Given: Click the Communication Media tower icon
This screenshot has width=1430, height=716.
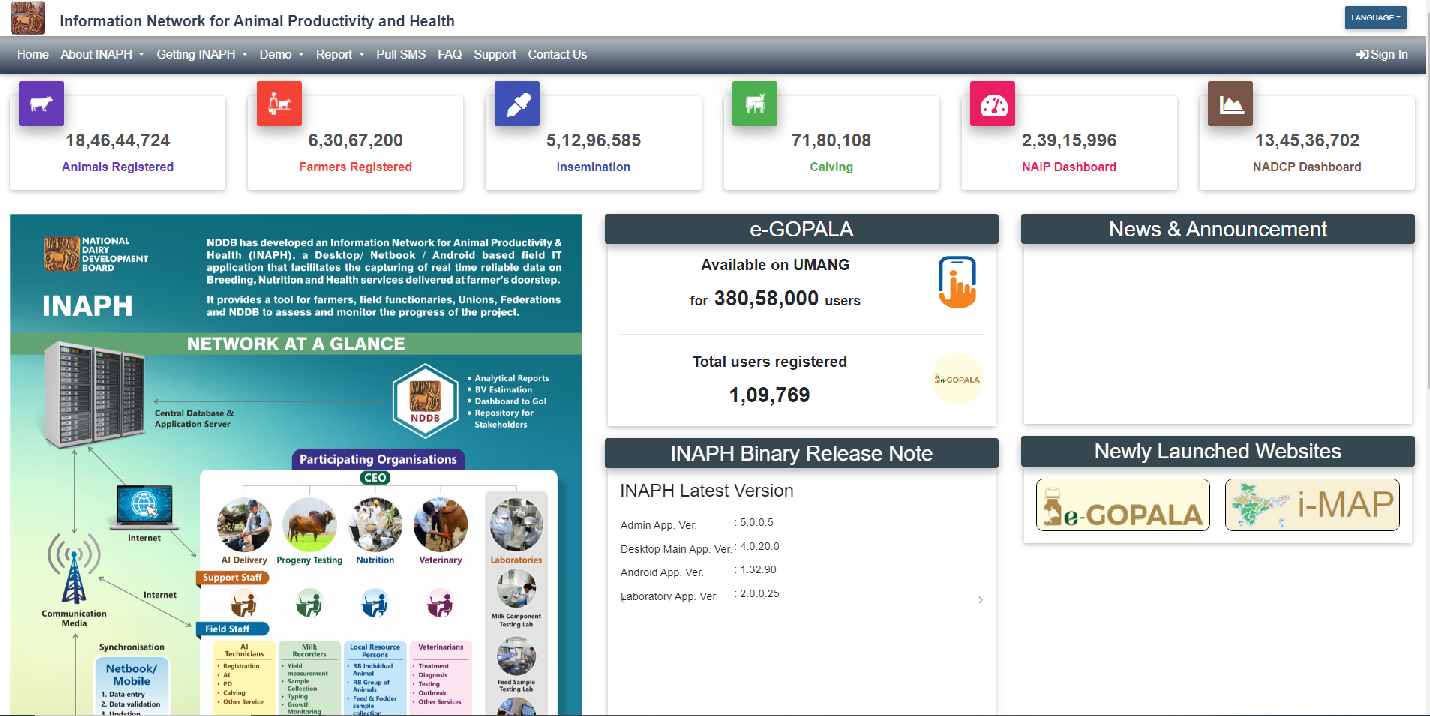Looking at the screenshot, I should (x=74, y=568).
